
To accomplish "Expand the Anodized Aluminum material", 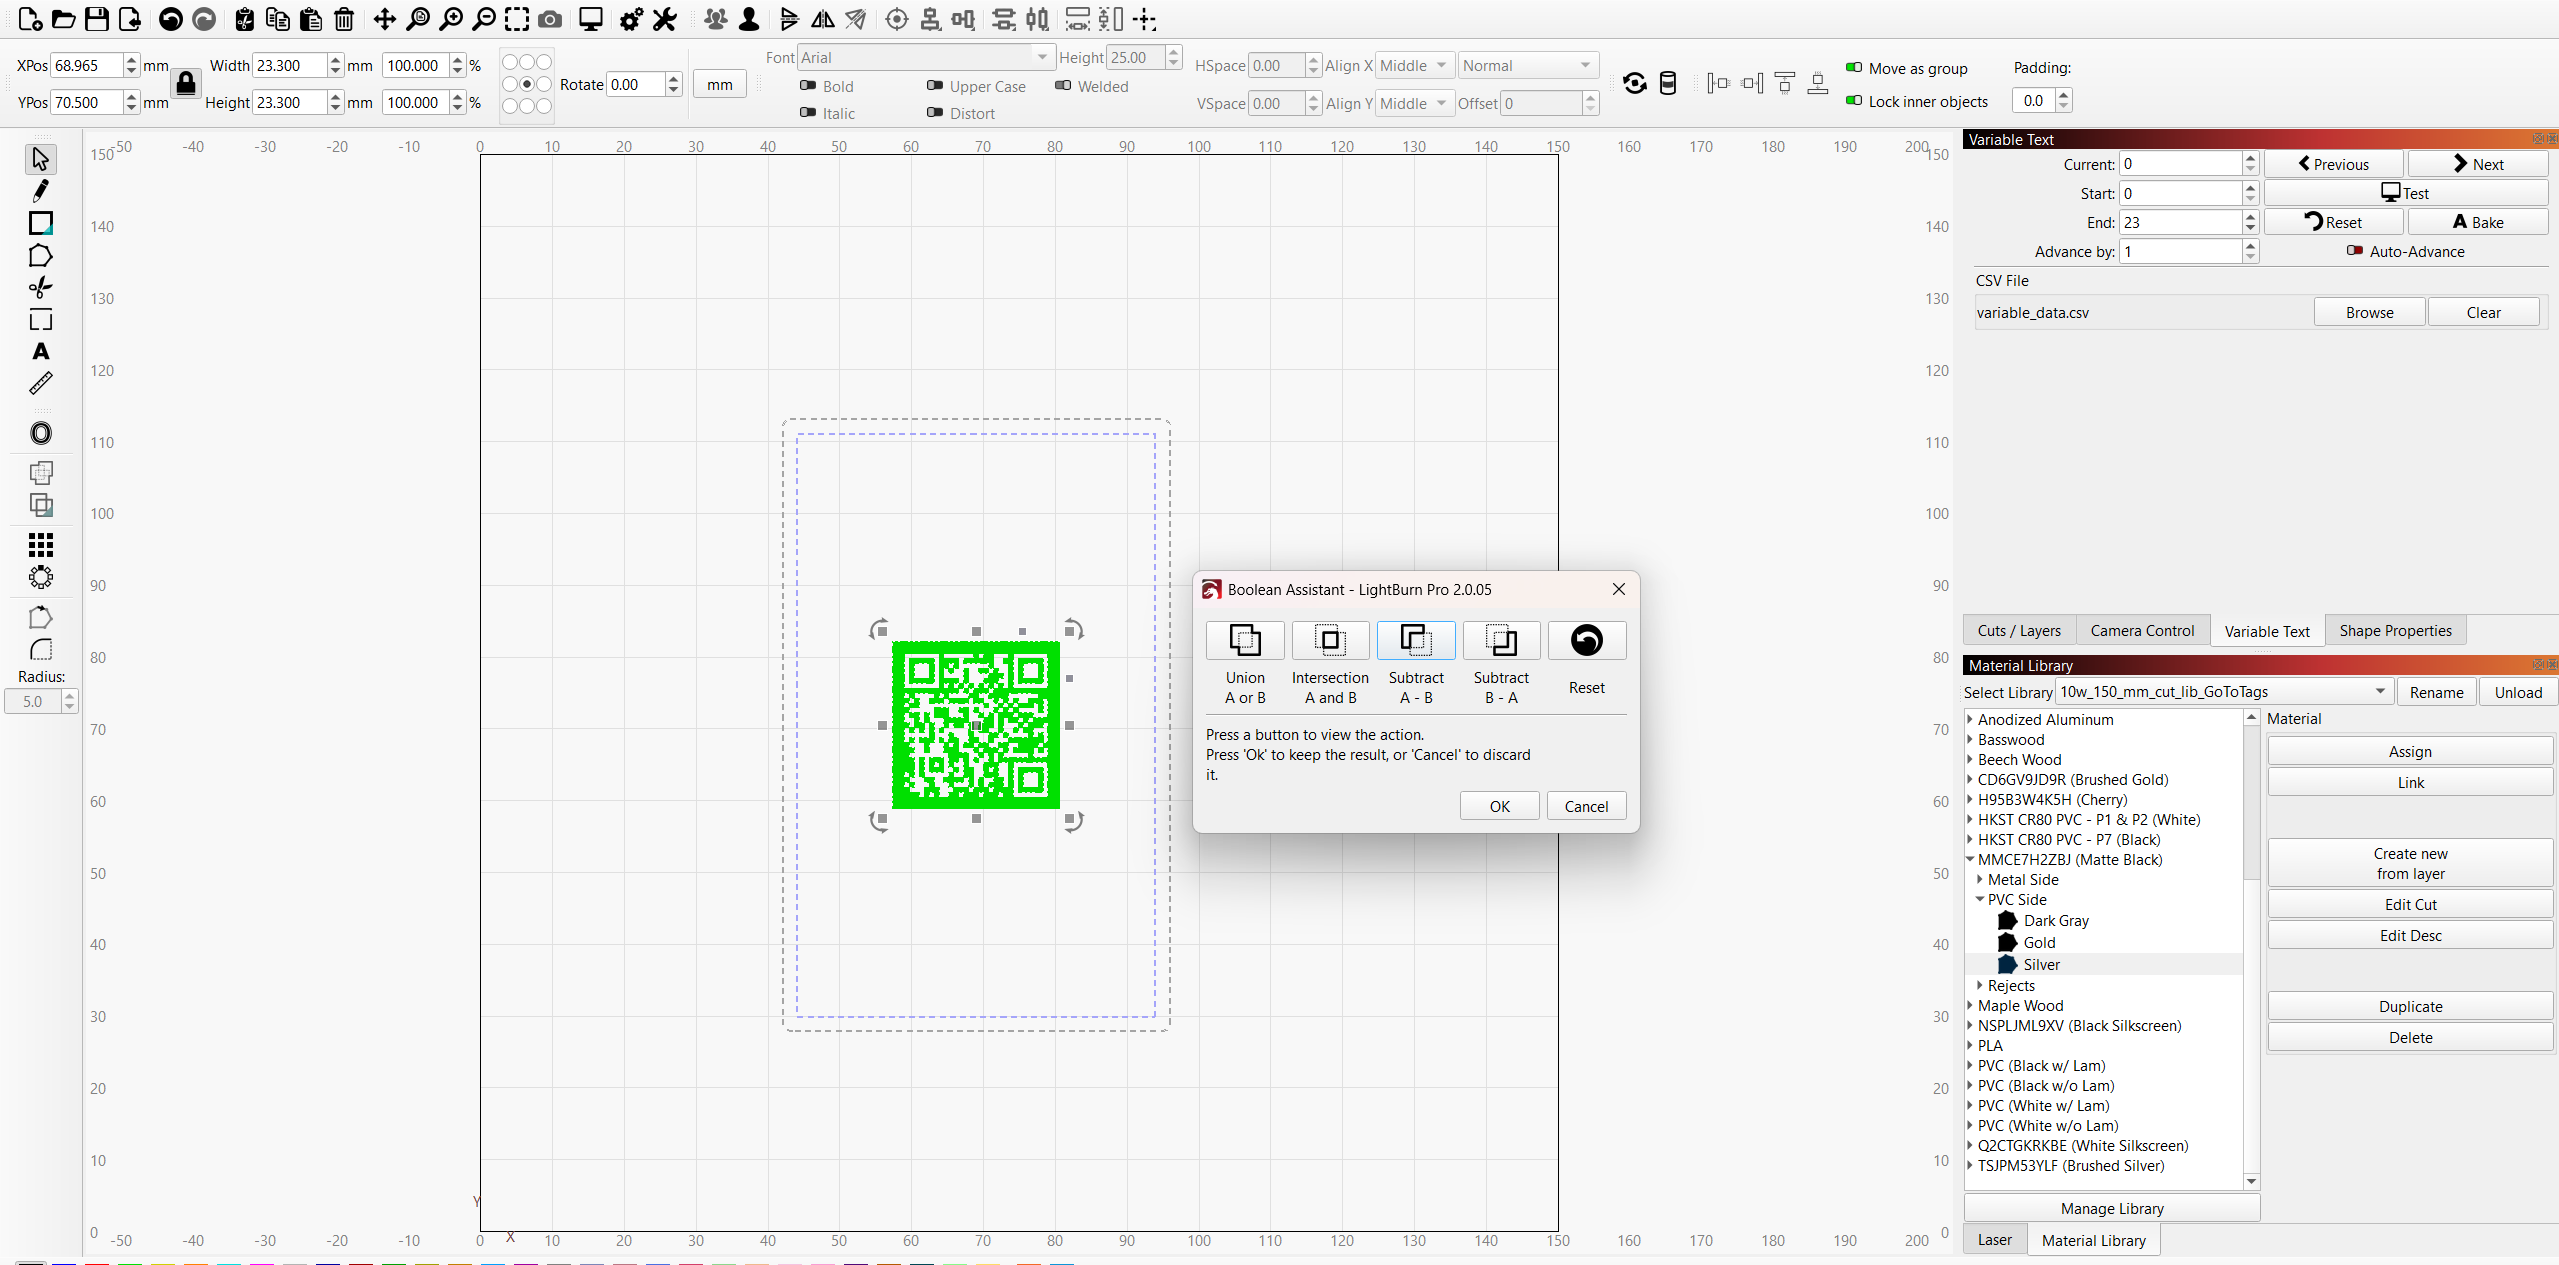I will click(1971, 719).
